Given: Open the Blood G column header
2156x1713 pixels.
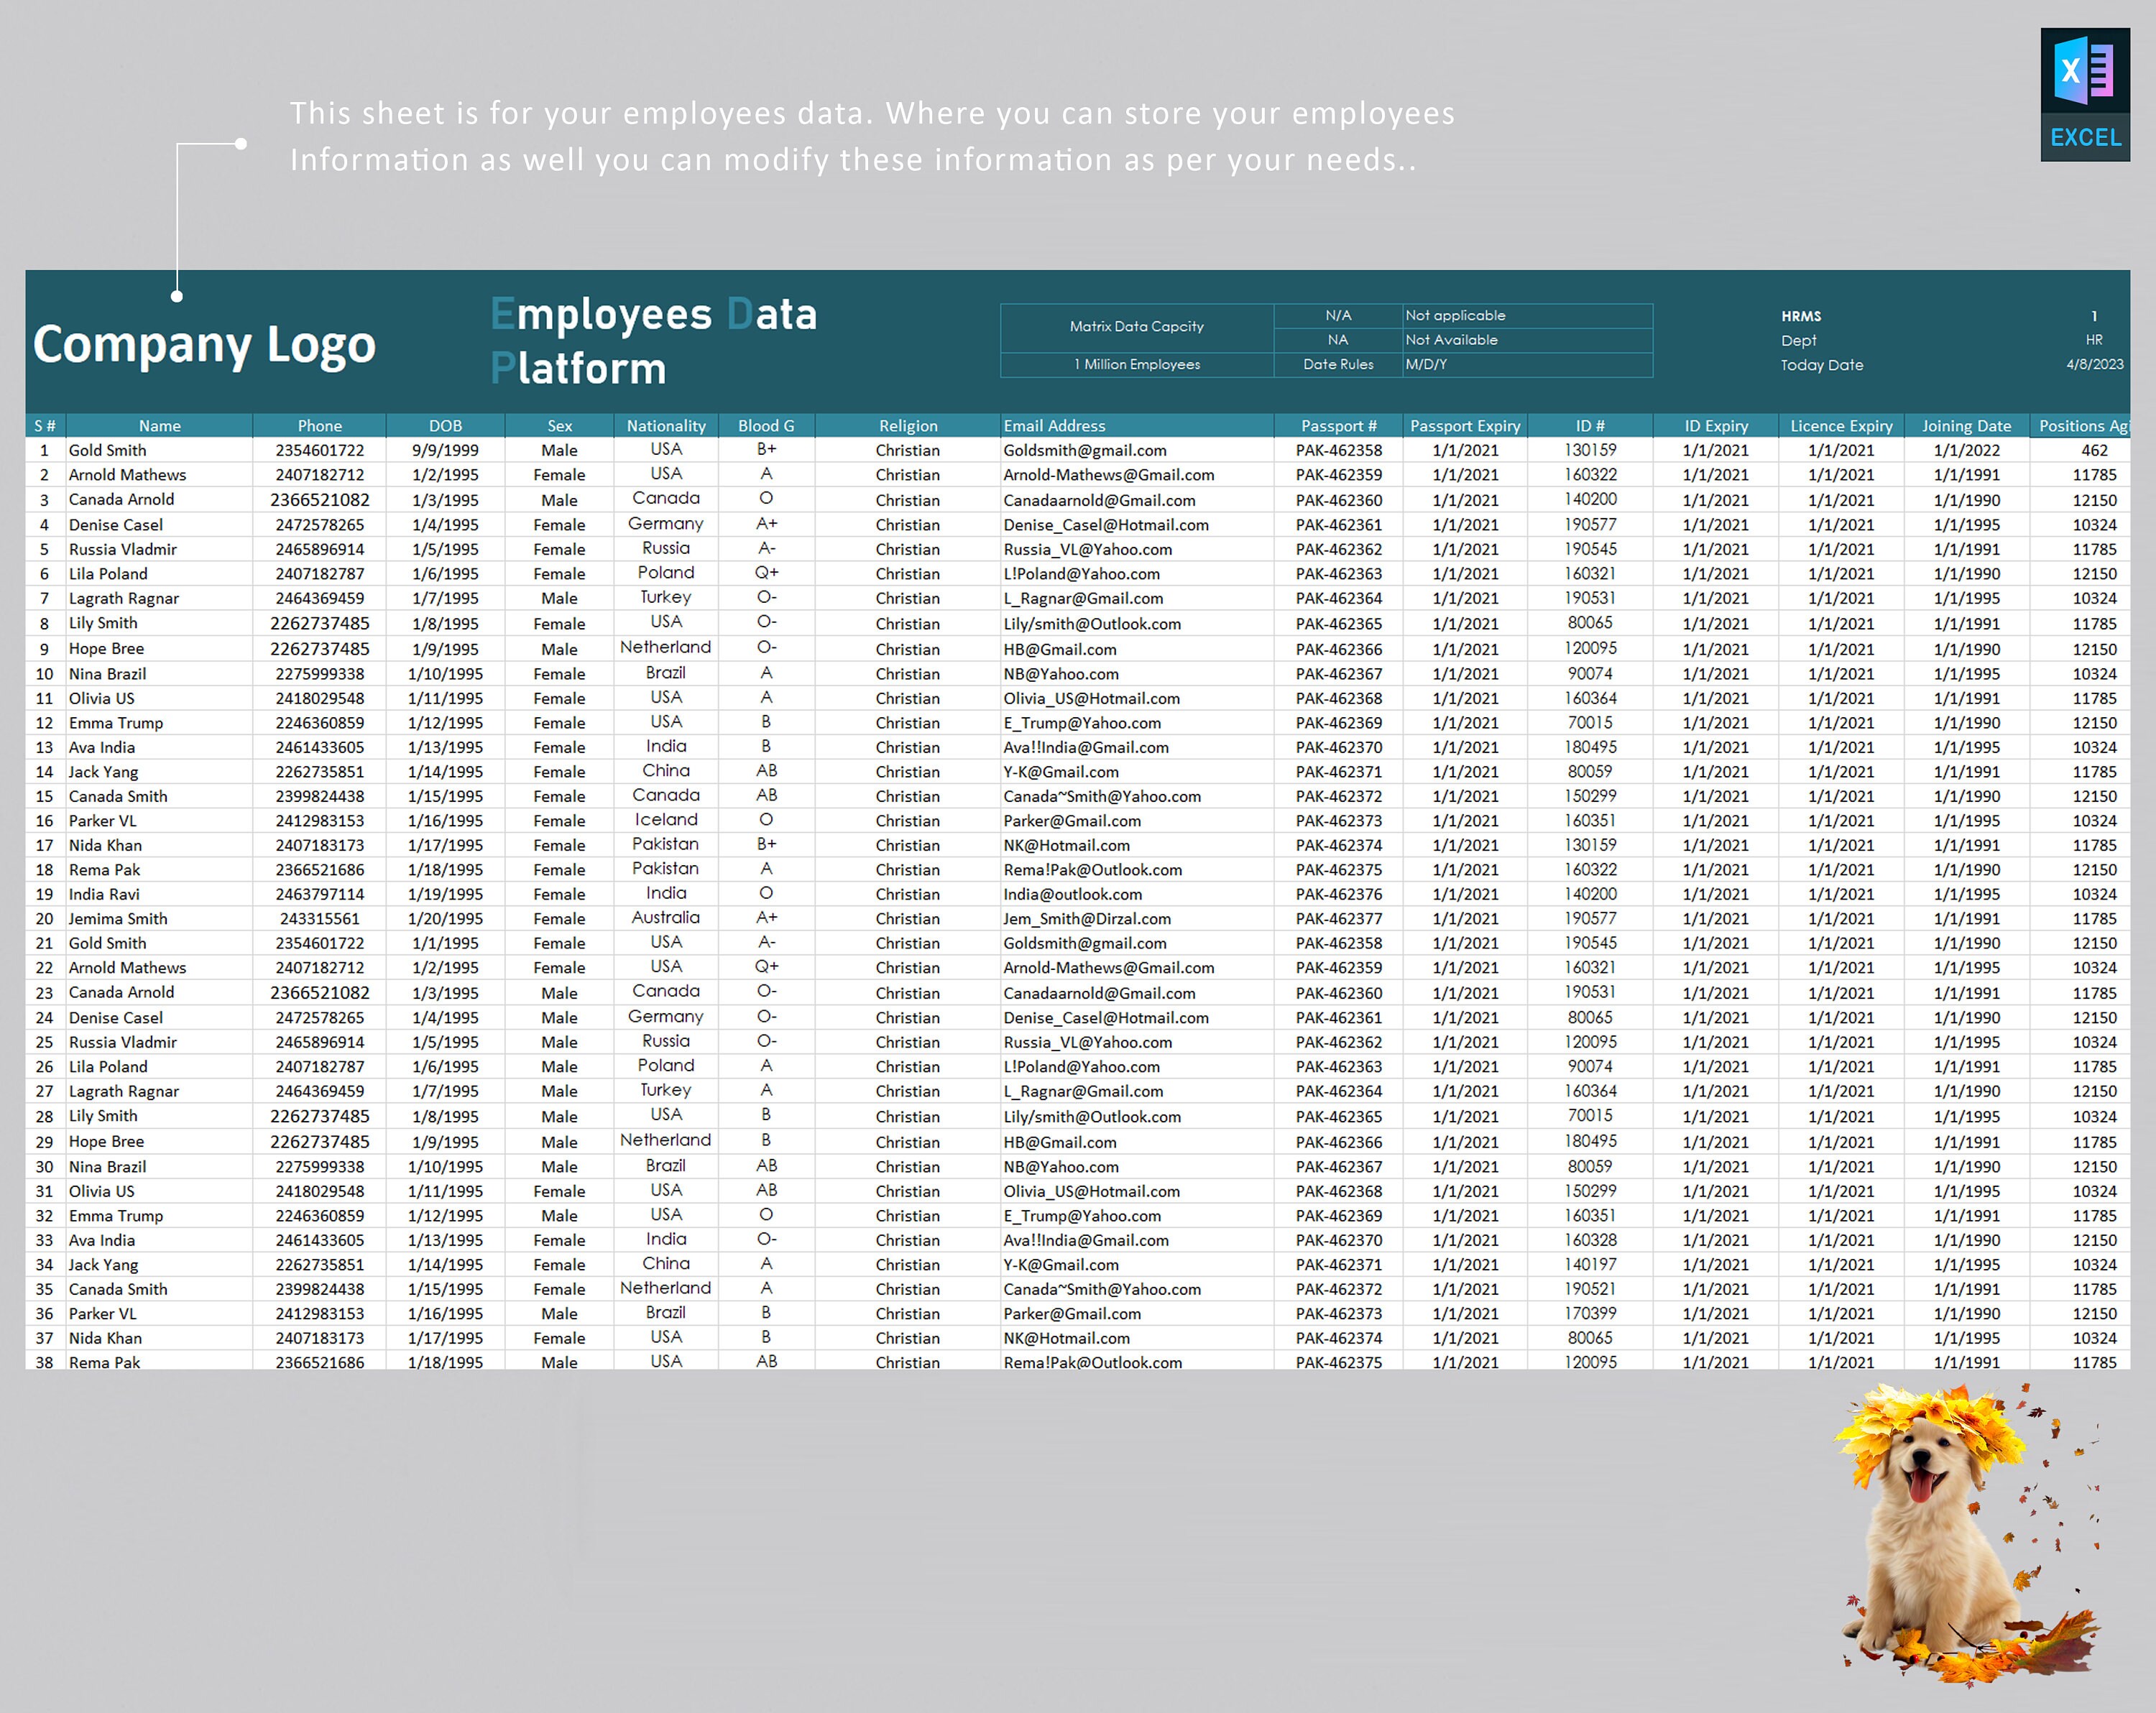Looking at the screenshot, I should (x=764, y=425).
